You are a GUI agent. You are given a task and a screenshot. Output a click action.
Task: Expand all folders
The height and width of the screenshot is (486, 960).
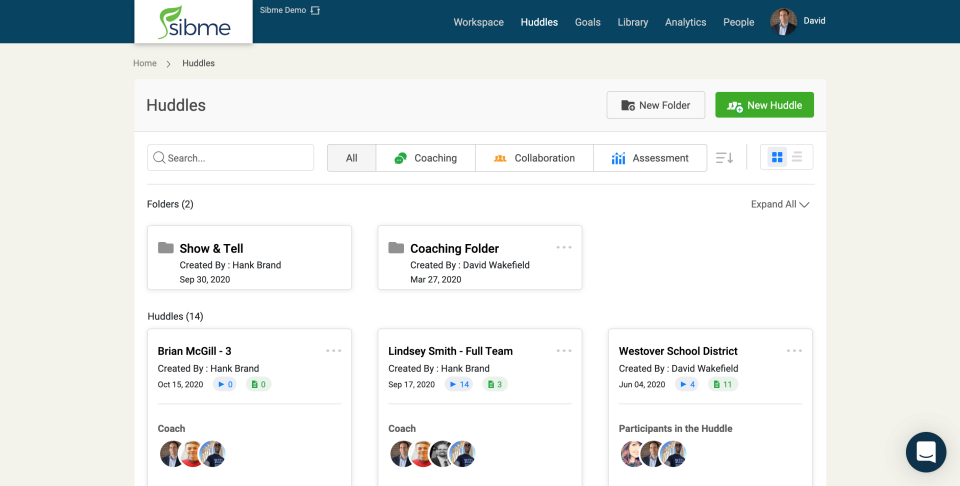click(x=779, y=204)
